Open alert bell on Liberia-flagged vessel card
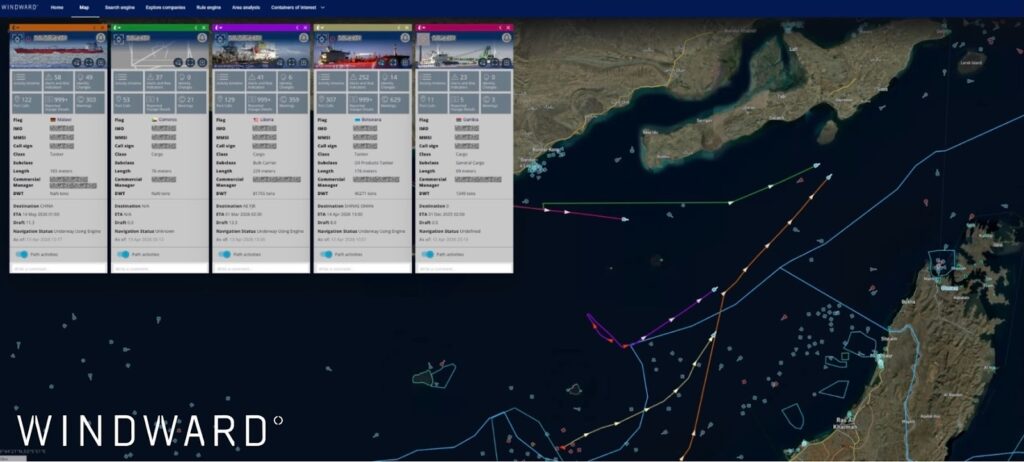1024x462 pixels. point(304,38)
